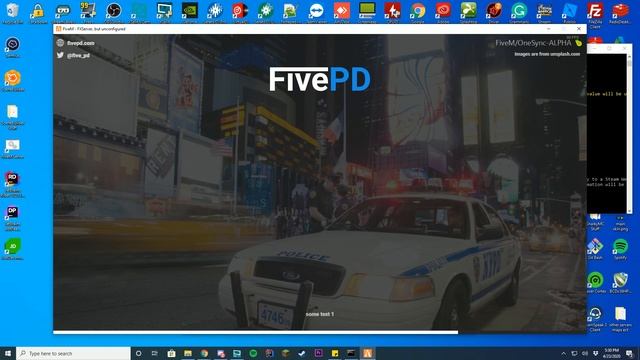Open the Recycle Bin on desktop
This screenshot has height=360, width=640.
pos(13,11)
